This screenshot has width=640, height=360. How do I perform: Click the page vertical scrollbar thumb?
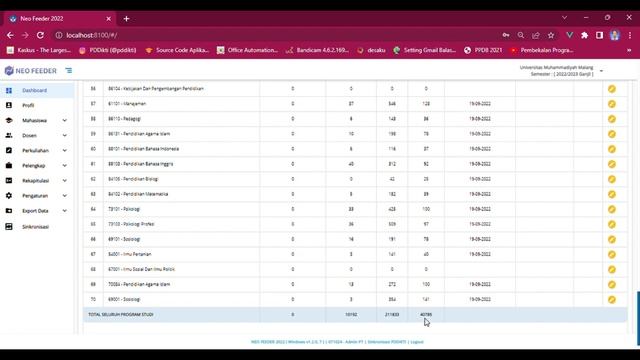tap(638, 318)
